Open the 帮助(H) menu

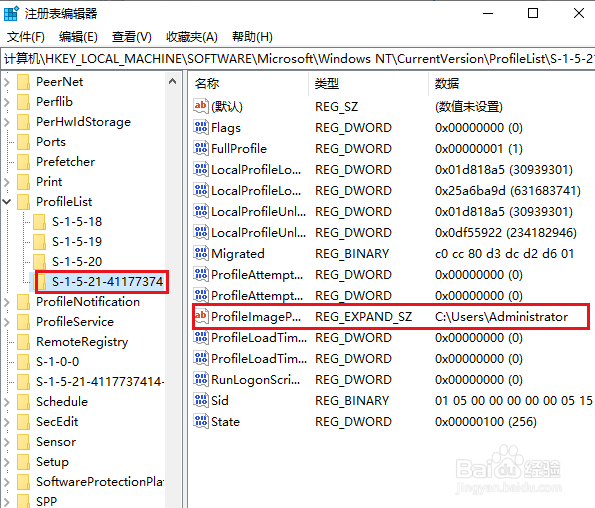(252, 37)
